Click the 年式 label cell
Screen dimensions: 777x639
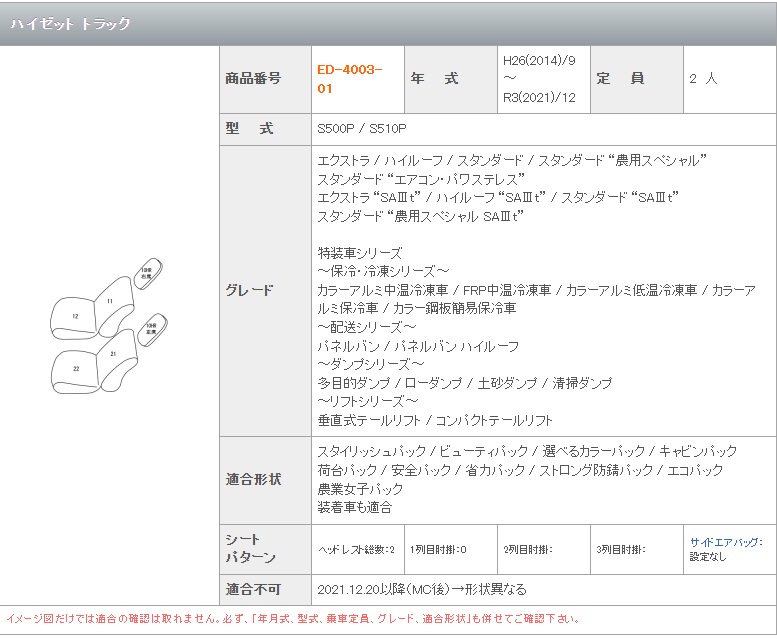pyautogui.click(x=451, y=79)
